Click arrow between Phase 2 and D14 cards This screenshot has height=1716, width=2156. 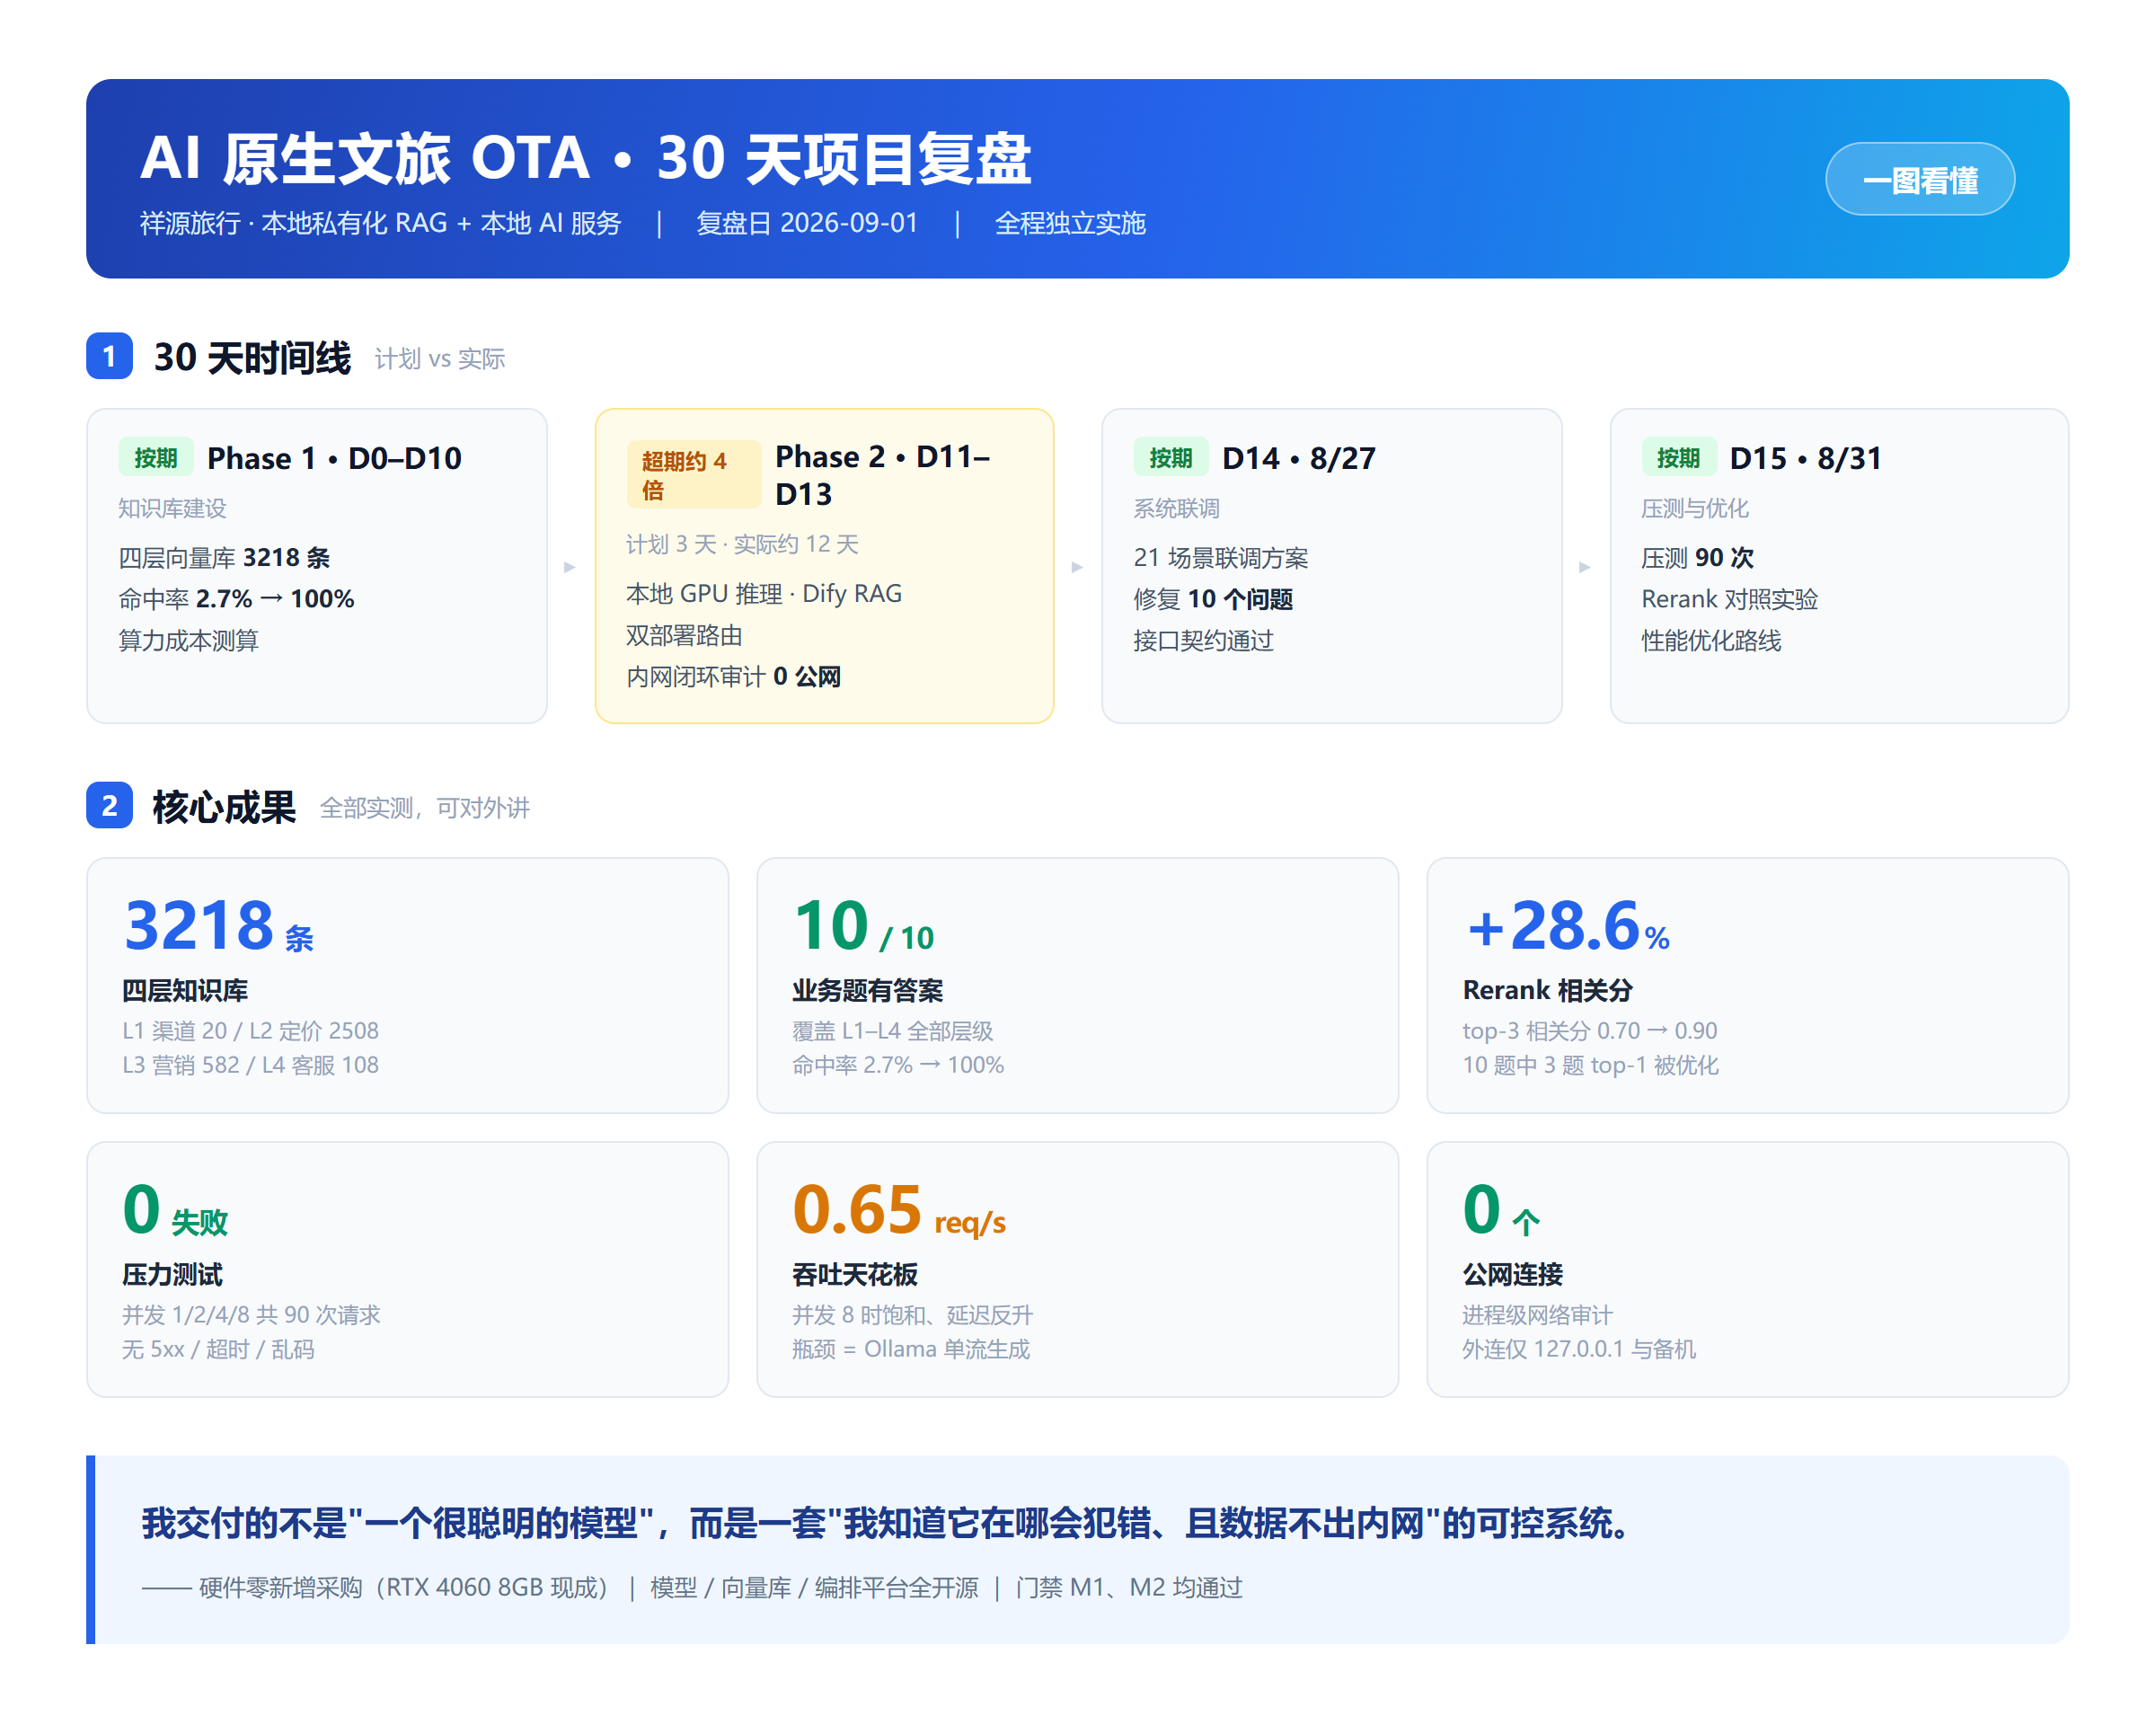pyautogui.click(x=1077, y=567)
